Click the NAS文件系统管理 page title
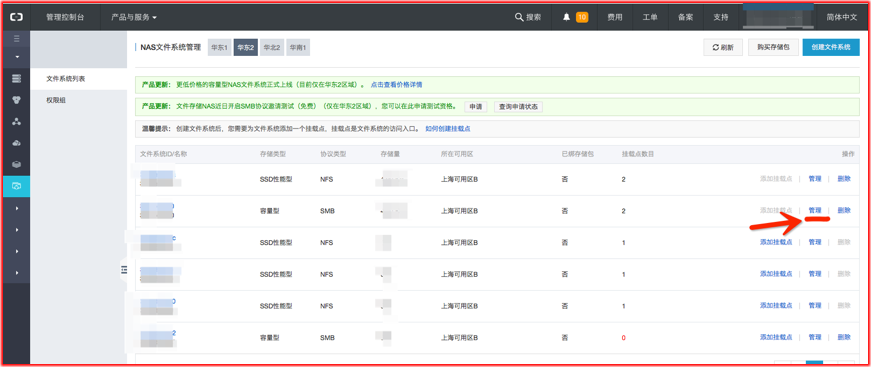871x367 pixels. 171,48
